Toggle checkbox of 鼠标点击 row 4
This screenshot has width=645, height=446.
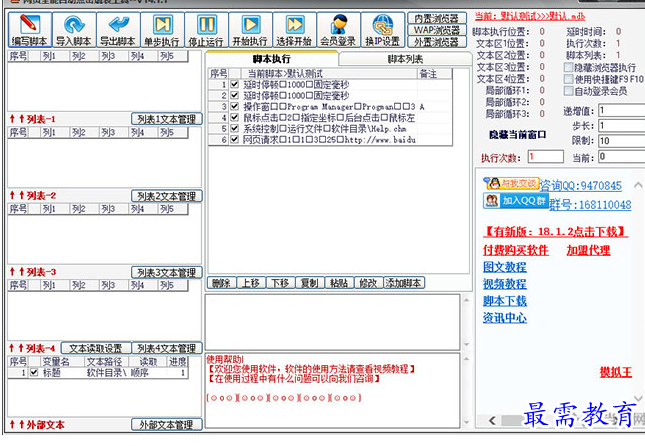[x=234, y=118]
